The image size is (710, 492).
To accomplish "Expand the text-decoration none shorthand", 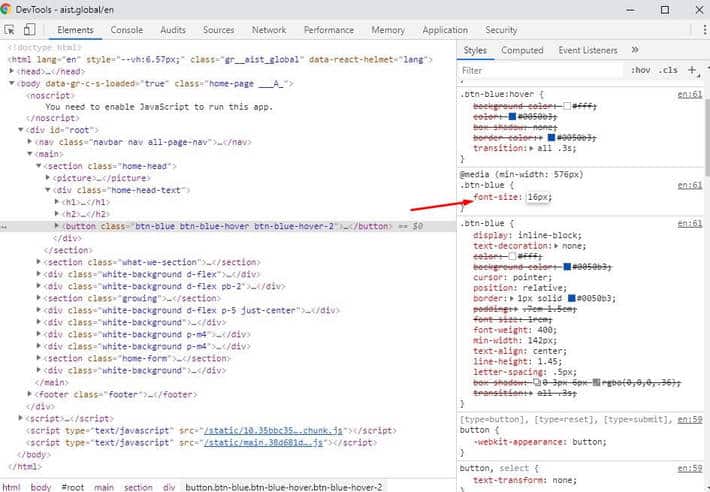I will pos(556,246).
